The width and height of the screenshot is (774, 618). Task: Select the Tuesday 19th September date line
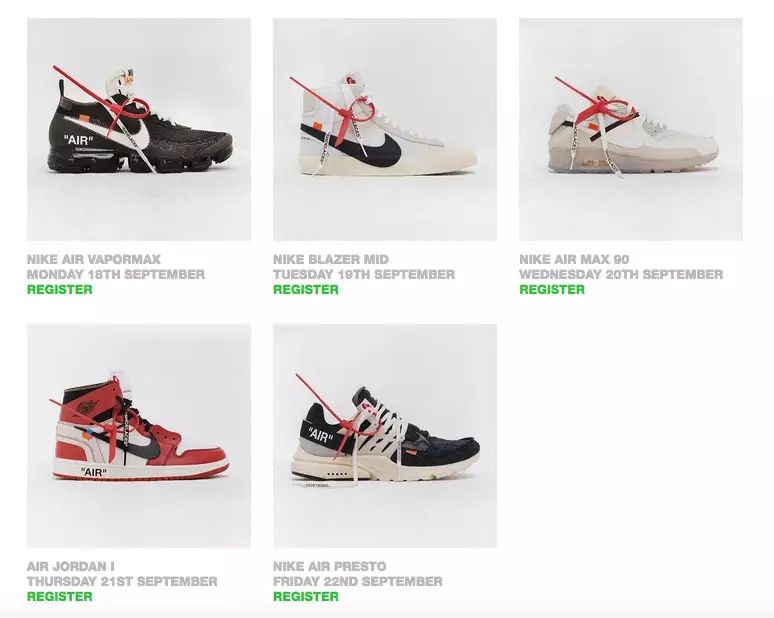(364, 274)
